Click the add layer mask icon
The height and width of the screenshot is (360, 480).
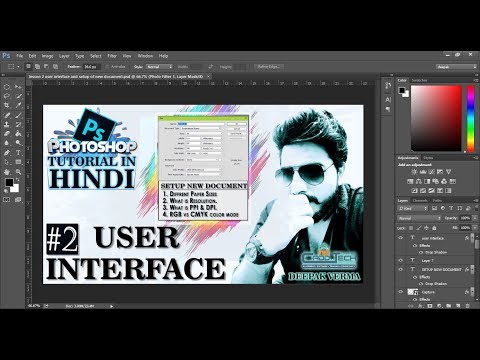pos(430,306)
